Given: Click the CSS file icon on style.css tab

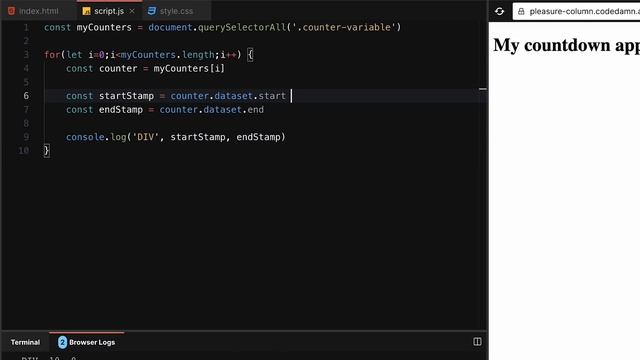Looking at the screenshot, I should 152,11.
